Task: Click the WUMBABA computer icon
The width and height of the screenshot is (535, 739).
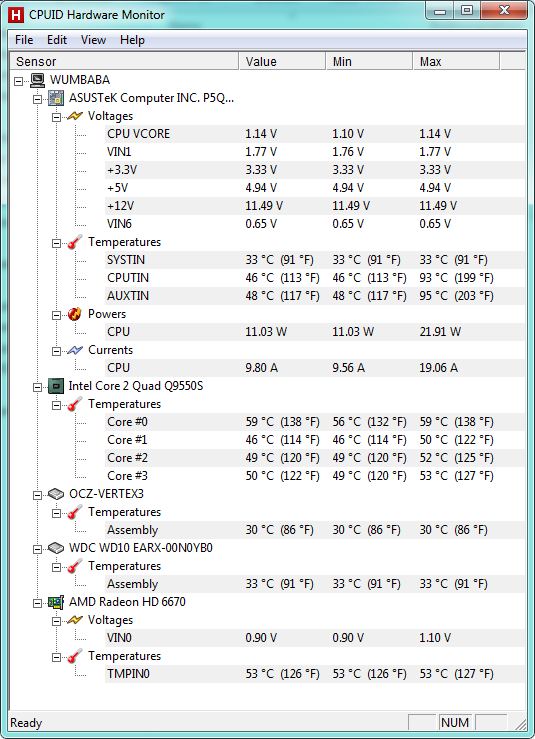Action: point(37,80)
